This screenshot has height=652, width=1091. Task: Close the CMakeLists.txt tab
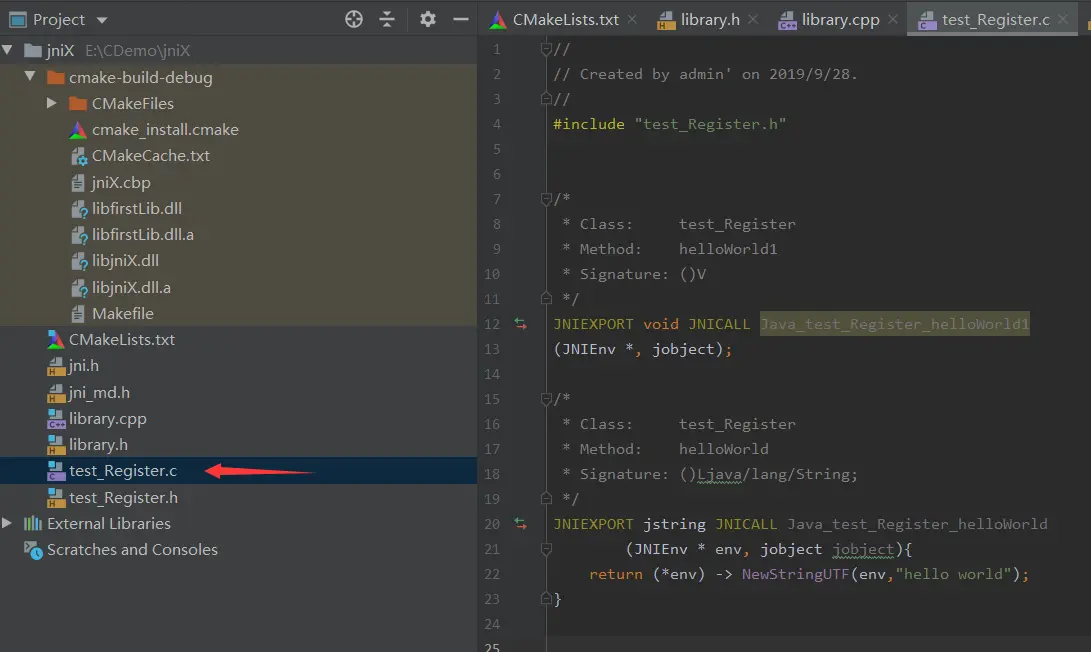coord(632,19)
